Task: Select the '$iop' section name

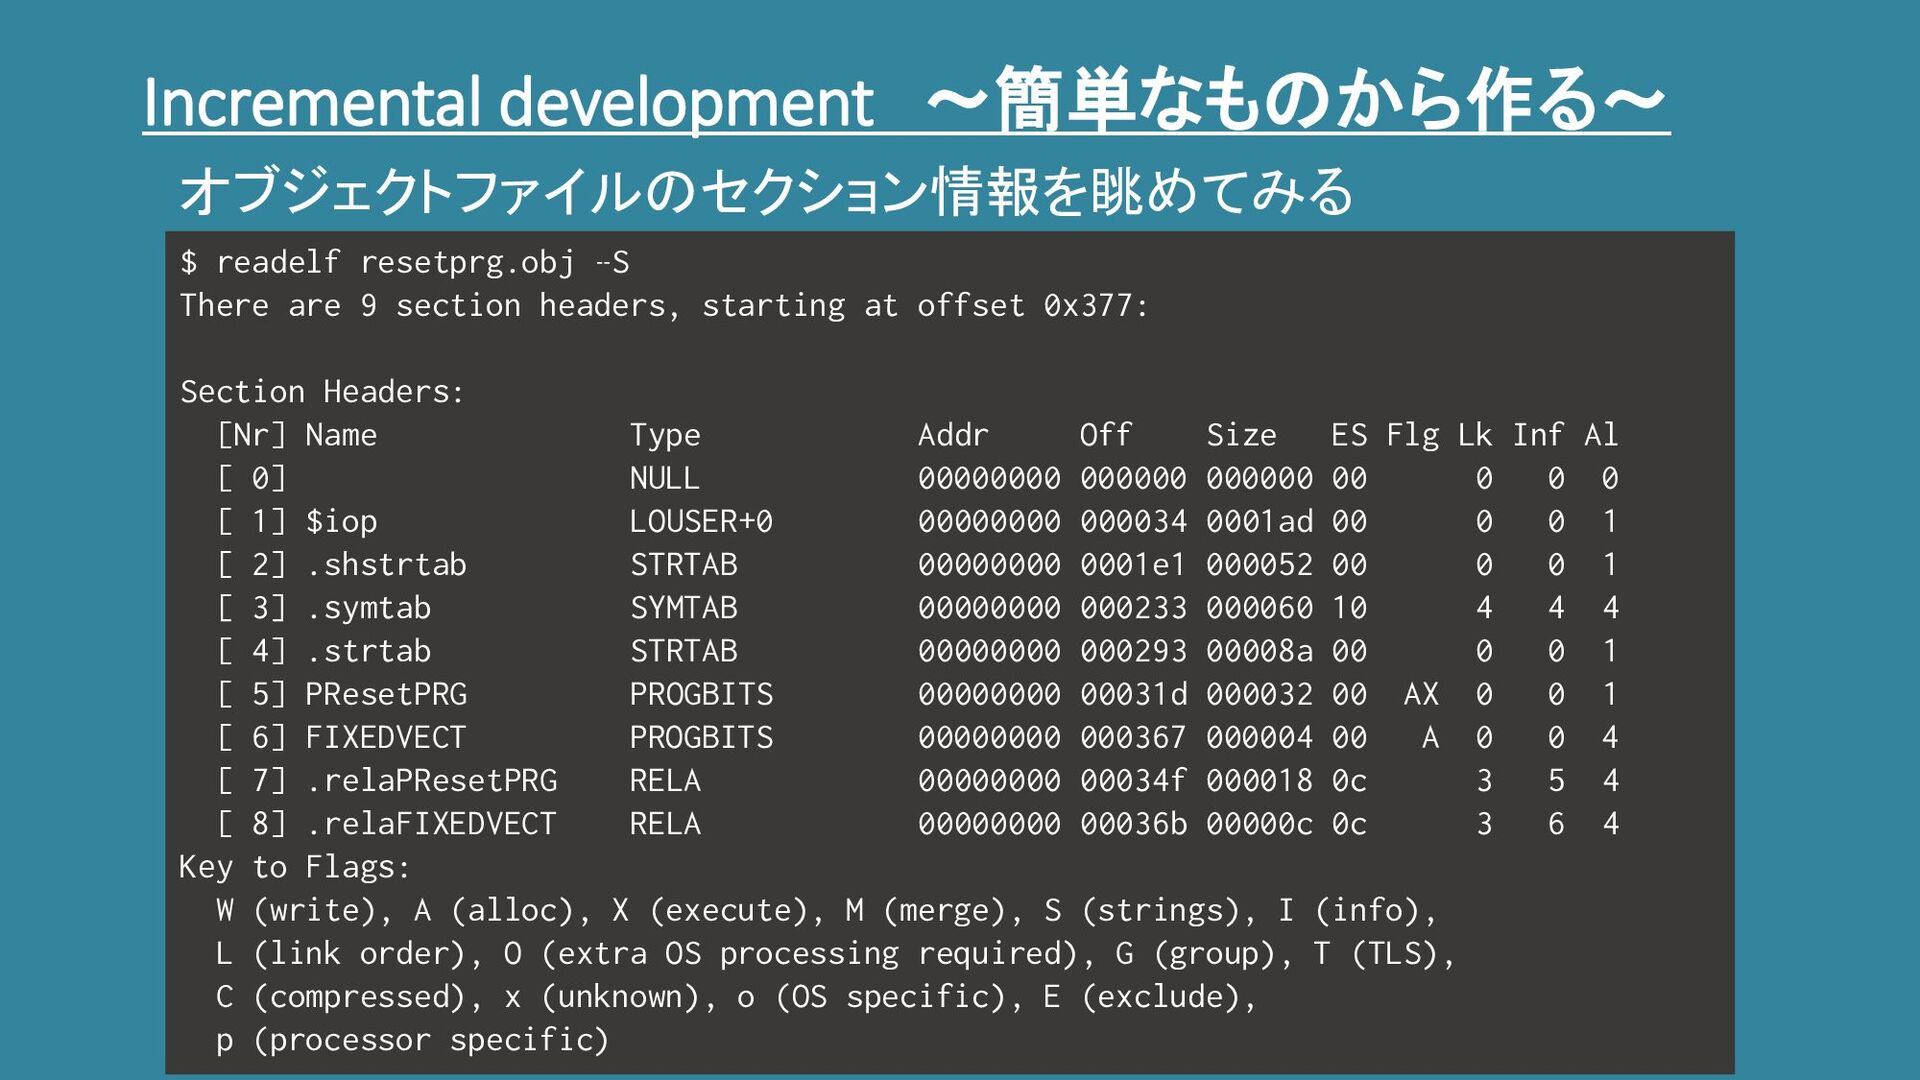Action: [x=341, y=522]
